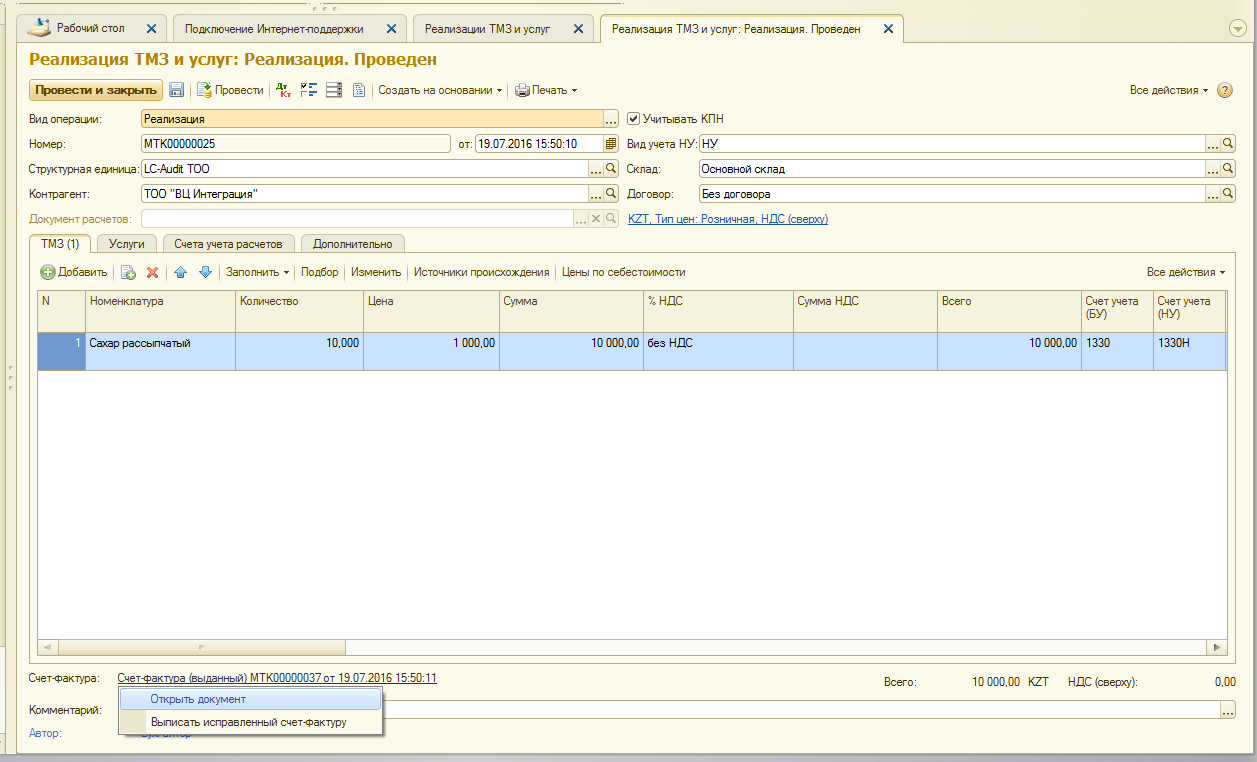Switch to the Услуги tab
The image size is (1257, 762).
pyautogui.click(x=127, y=243)
